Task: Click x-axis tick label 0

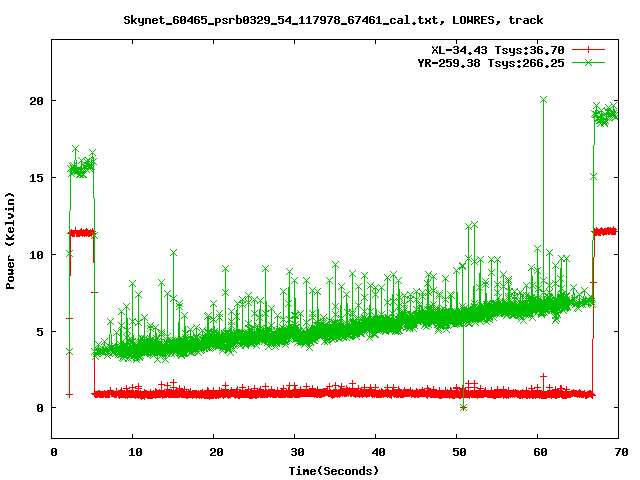Action: point(54,452)
